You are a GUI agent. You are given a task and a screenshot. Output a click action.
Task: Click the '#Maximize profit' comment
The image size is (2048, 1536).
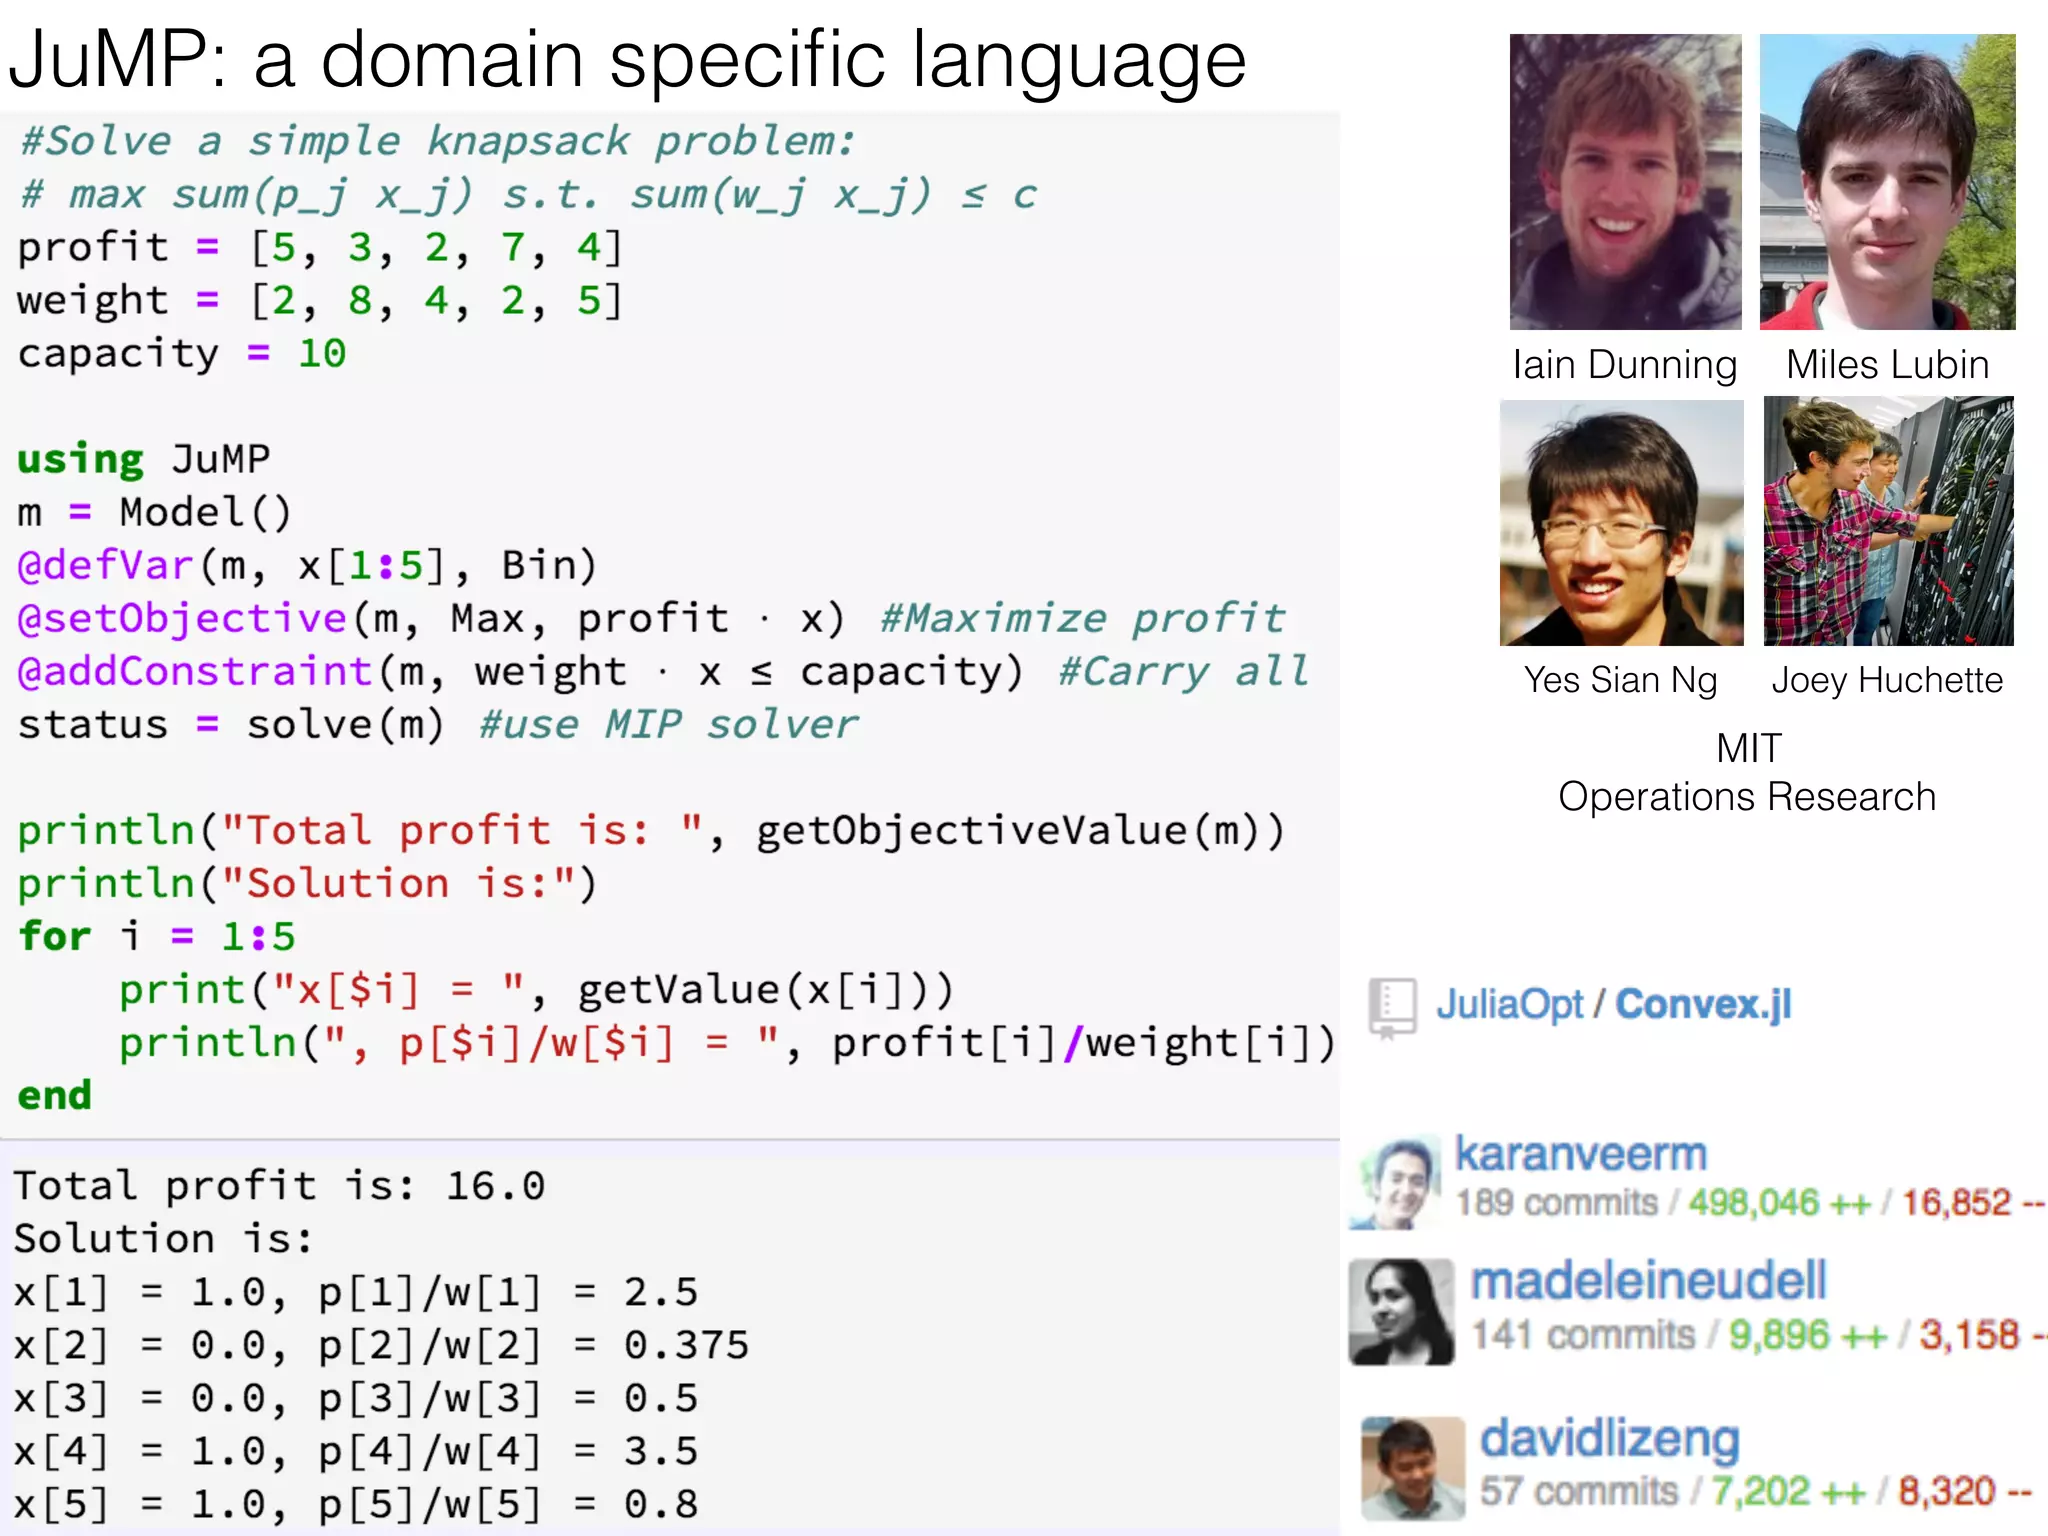1083,619
